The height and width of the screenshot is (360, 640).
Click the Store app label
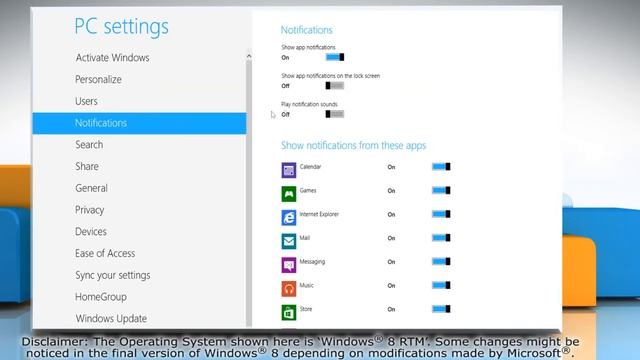point(306,309)
